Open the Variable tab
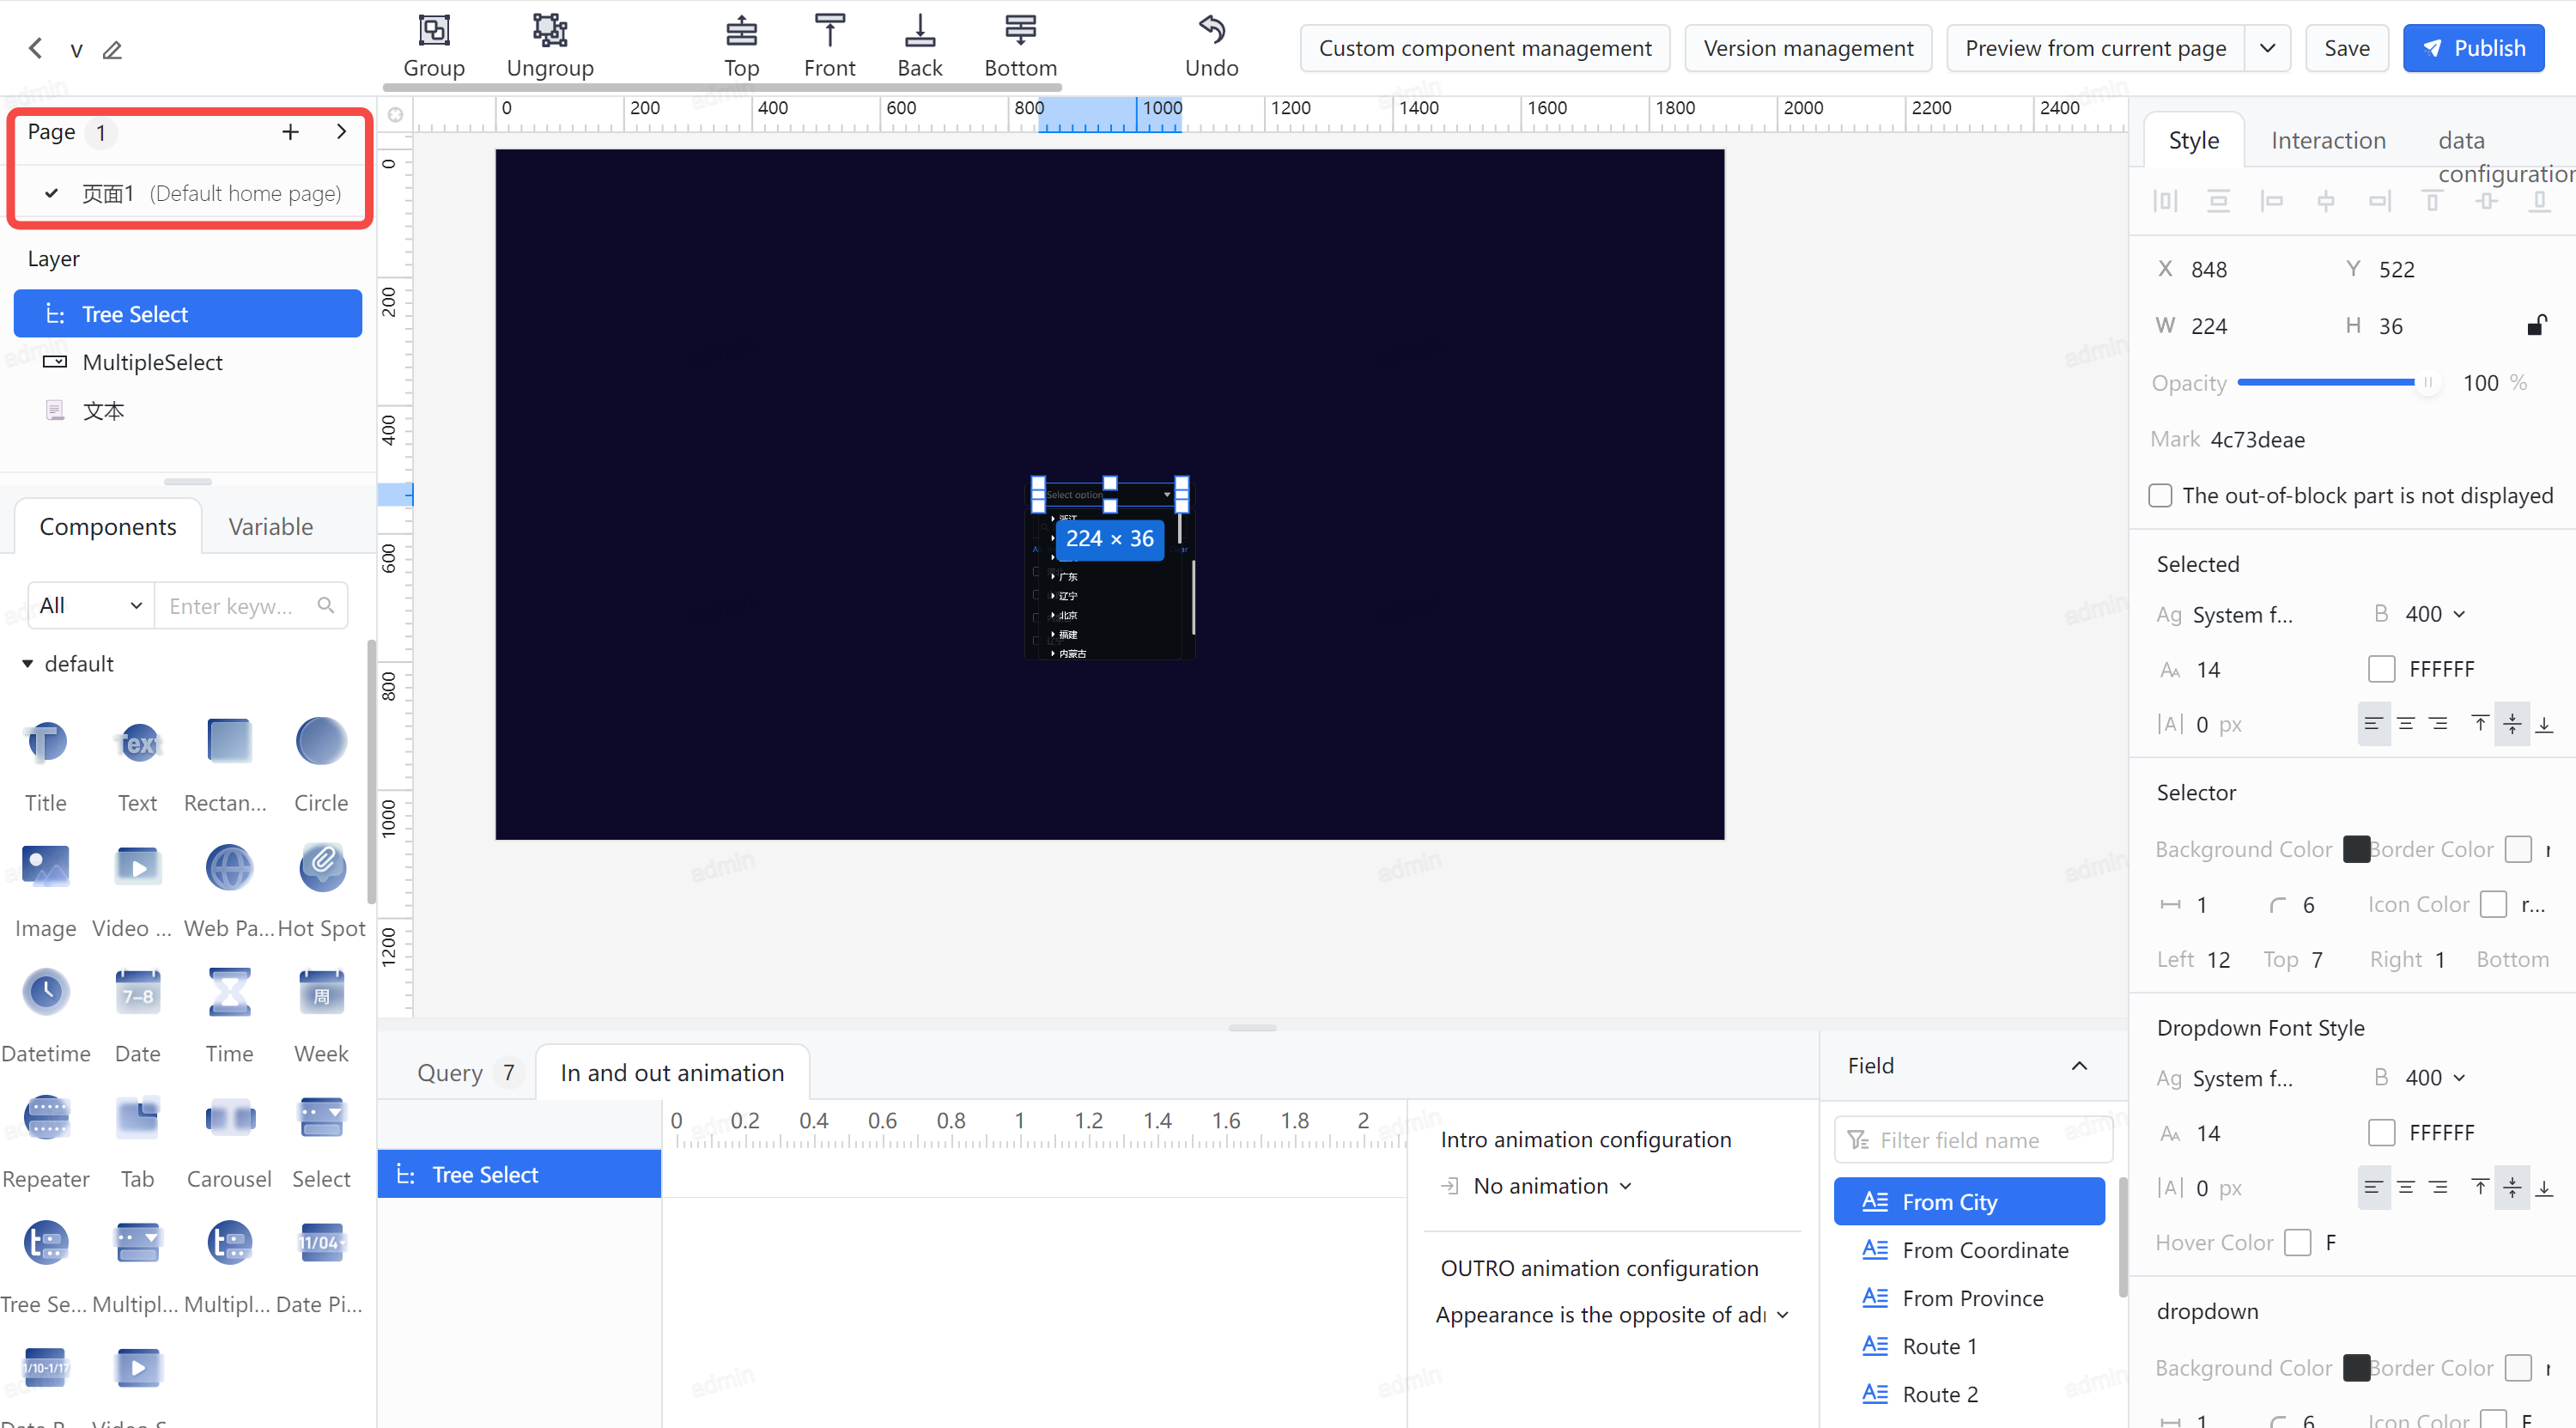 point(270,526)
